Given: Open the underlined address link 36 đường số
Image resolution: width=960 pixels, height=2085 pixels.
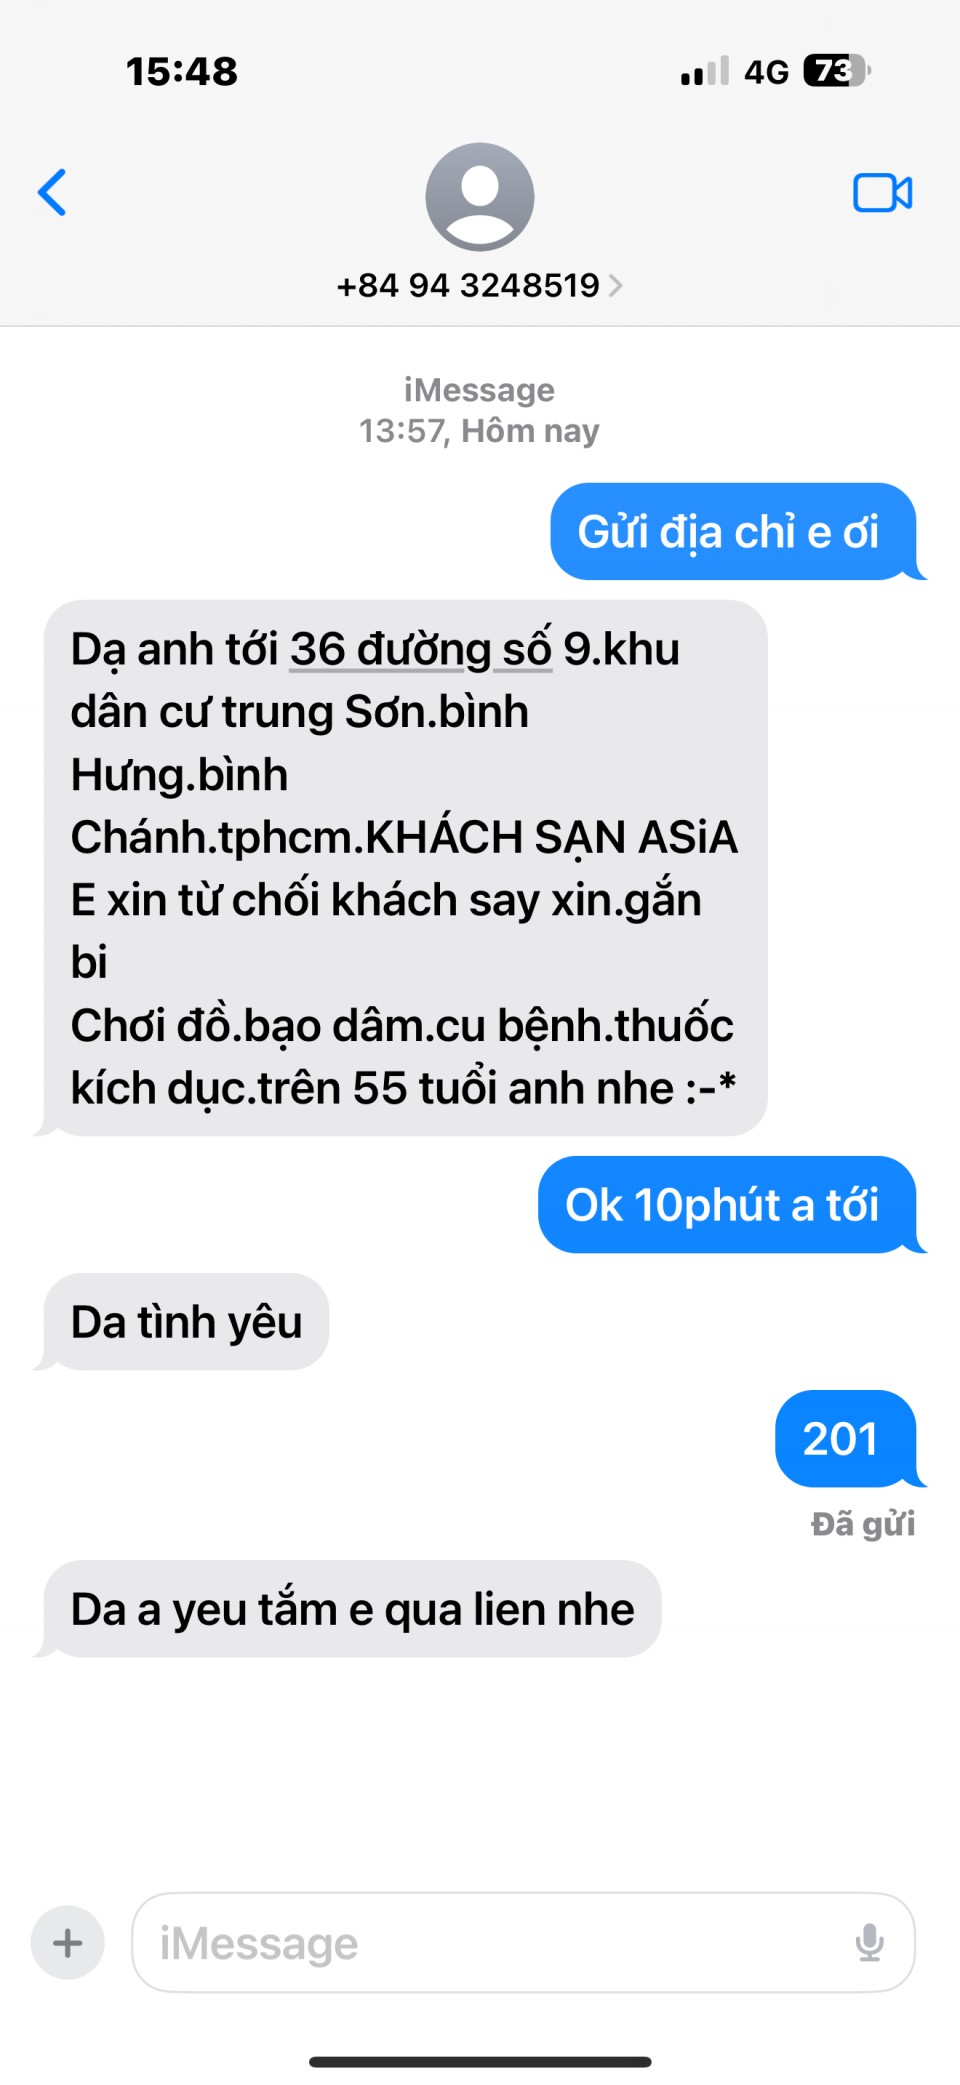Looking at the screenshot, I should point(421,650).
